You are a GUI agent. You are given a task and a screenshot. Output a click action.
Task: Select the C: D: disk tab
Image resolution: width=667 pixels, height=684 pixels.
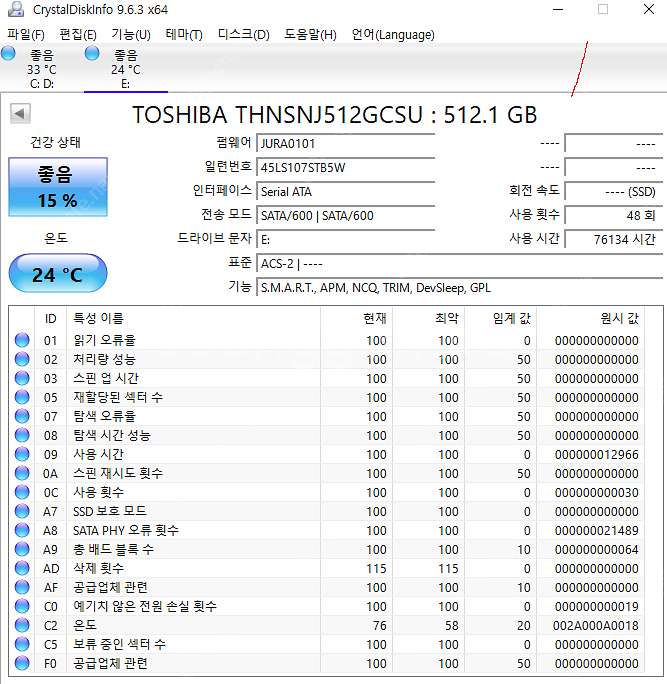[x=42, y=69]
